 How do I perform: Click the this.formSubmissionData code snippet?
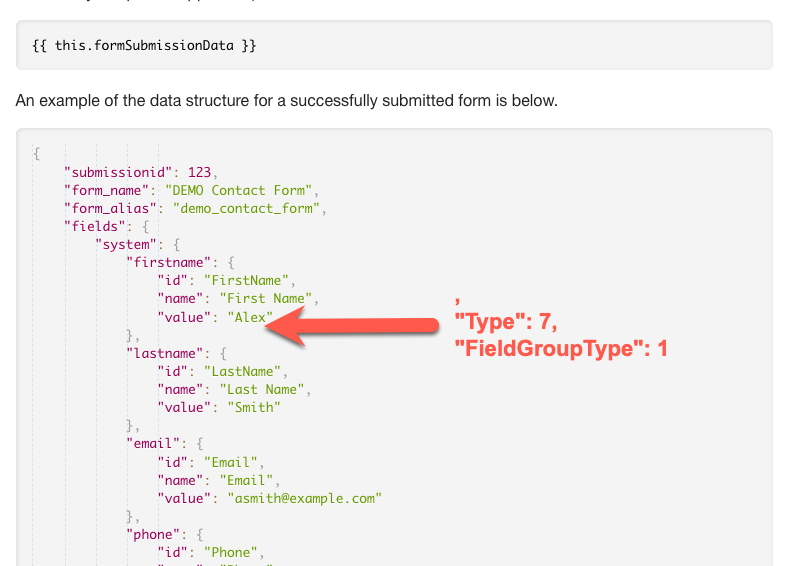144,46
